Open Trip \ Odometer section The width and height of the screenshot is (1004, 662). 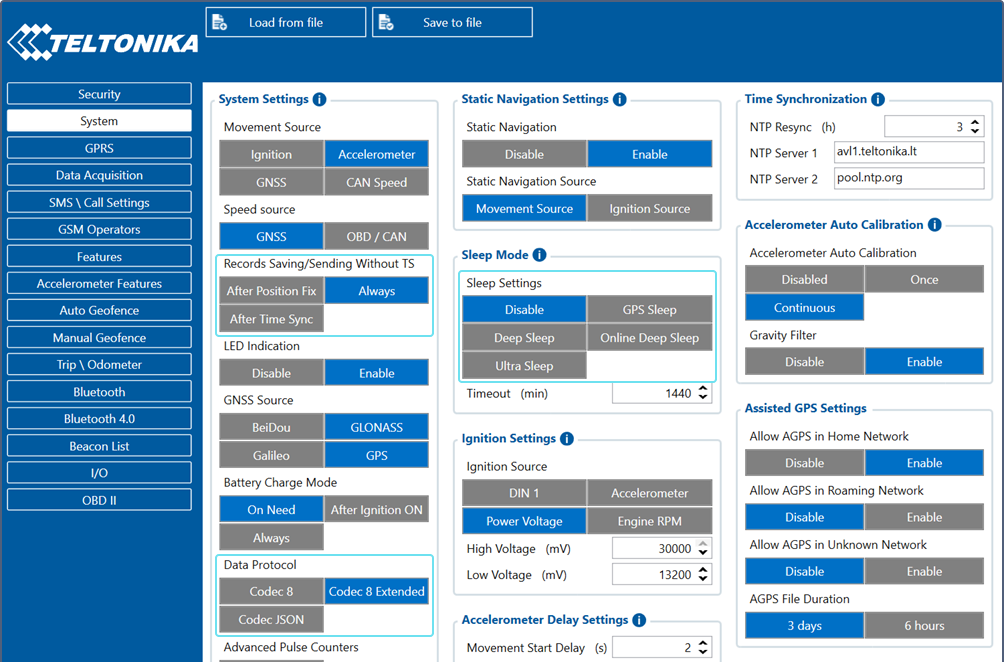tap(99, 364)
